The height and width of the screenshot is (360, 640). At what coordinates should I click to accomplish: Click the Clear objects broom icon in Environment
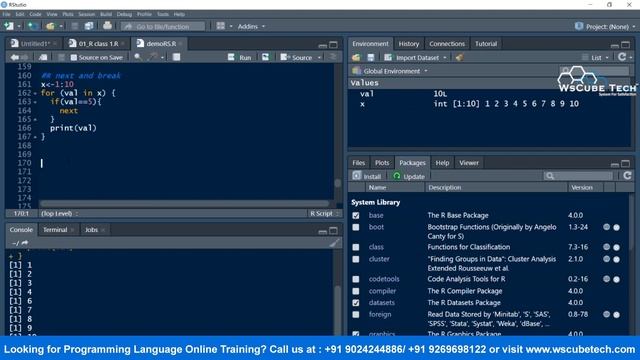(460, 58)
